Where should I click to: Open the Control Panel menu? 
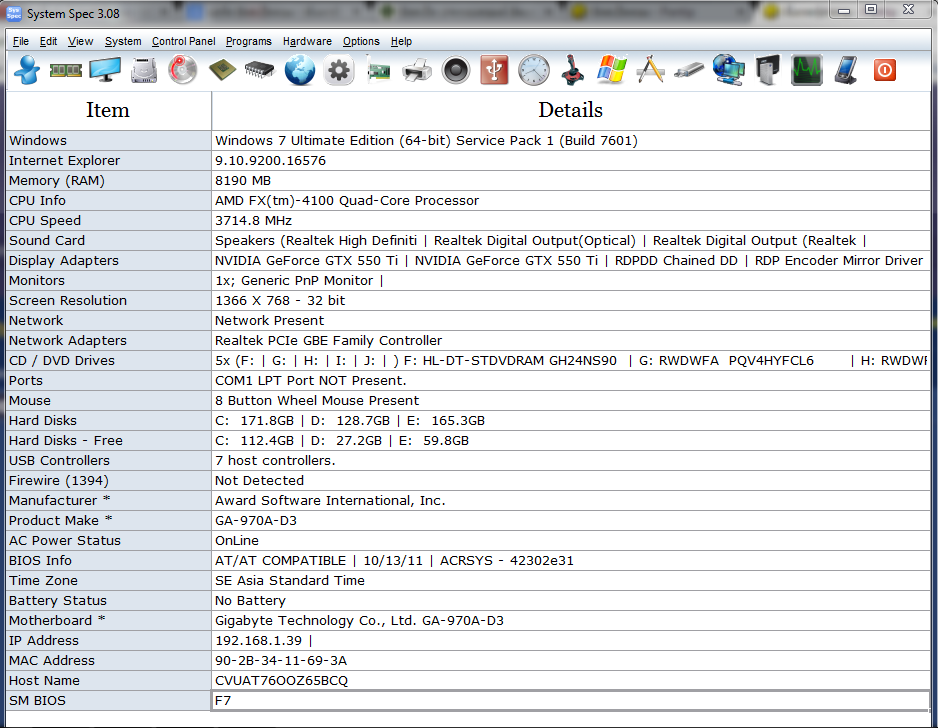(x=184, y=41)
